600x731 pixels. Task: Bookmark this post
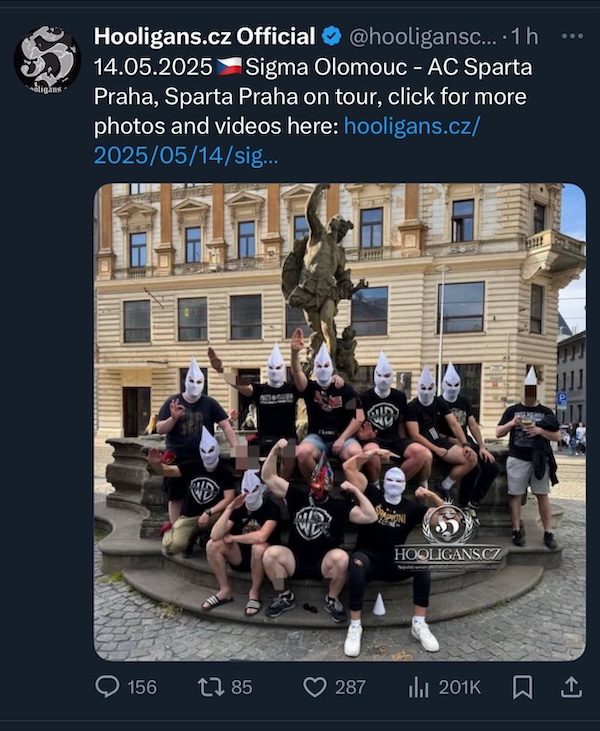[523, 687]
